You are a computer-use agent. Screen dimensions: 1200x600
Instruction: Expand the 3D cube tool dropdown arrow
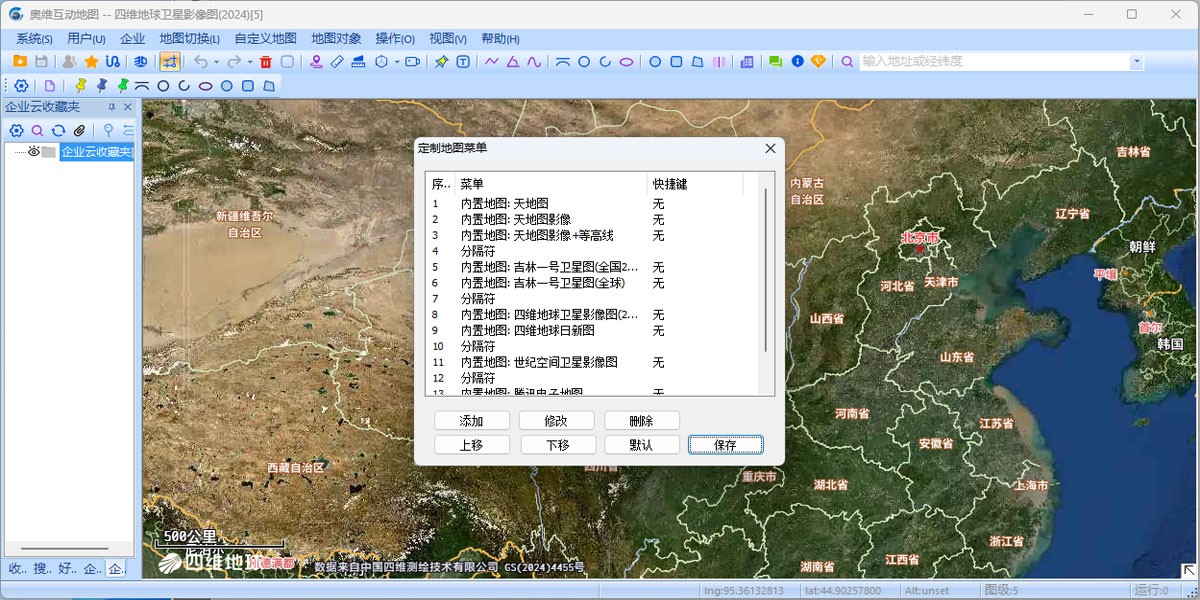click(x=396, y=62)
